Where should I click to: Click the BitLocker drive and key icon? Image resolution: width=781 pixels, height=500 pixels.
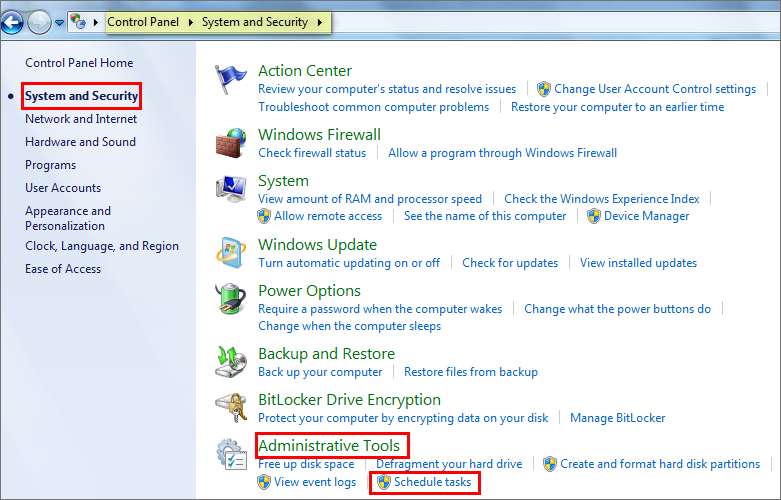[x=231, y=408]
